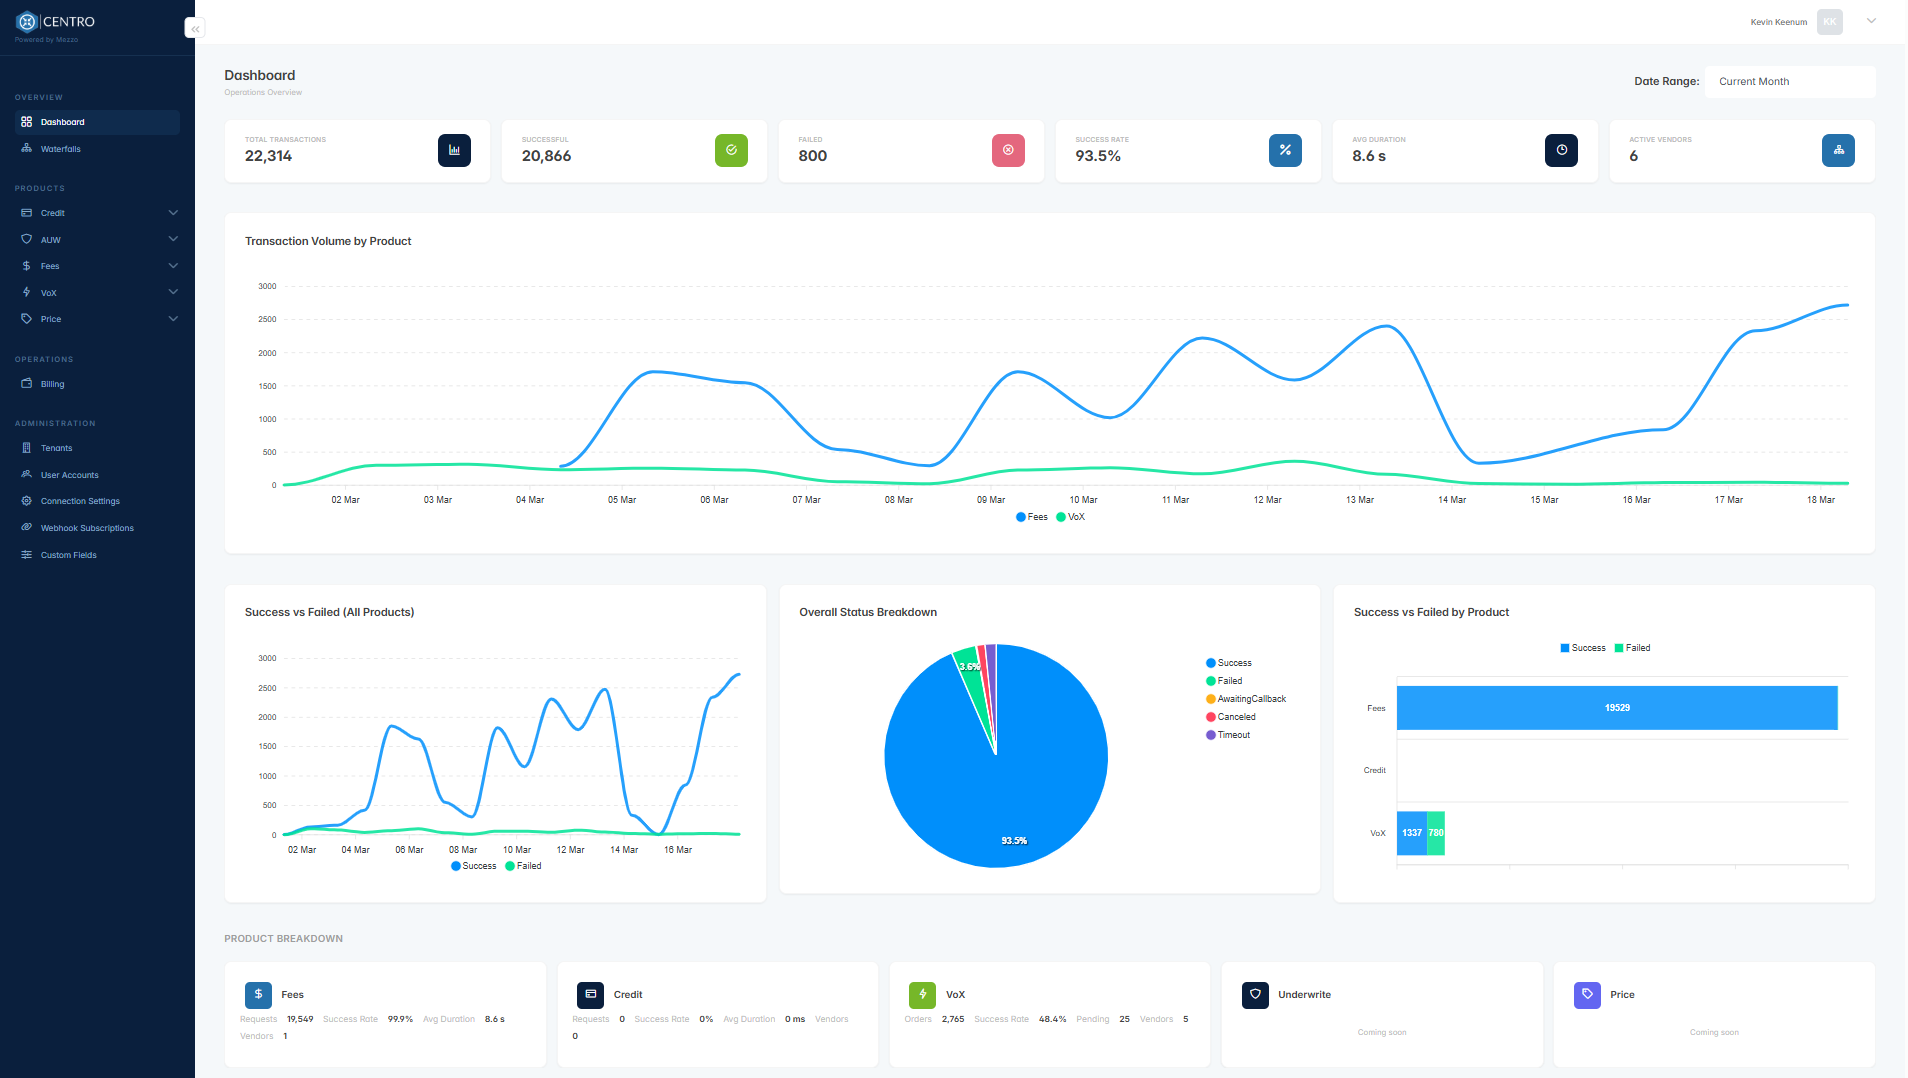The width and height of the screenshot is (1908, 1078).
Task: Open Webhook Subscriptions settings
Action: click(x=87, y=528)
